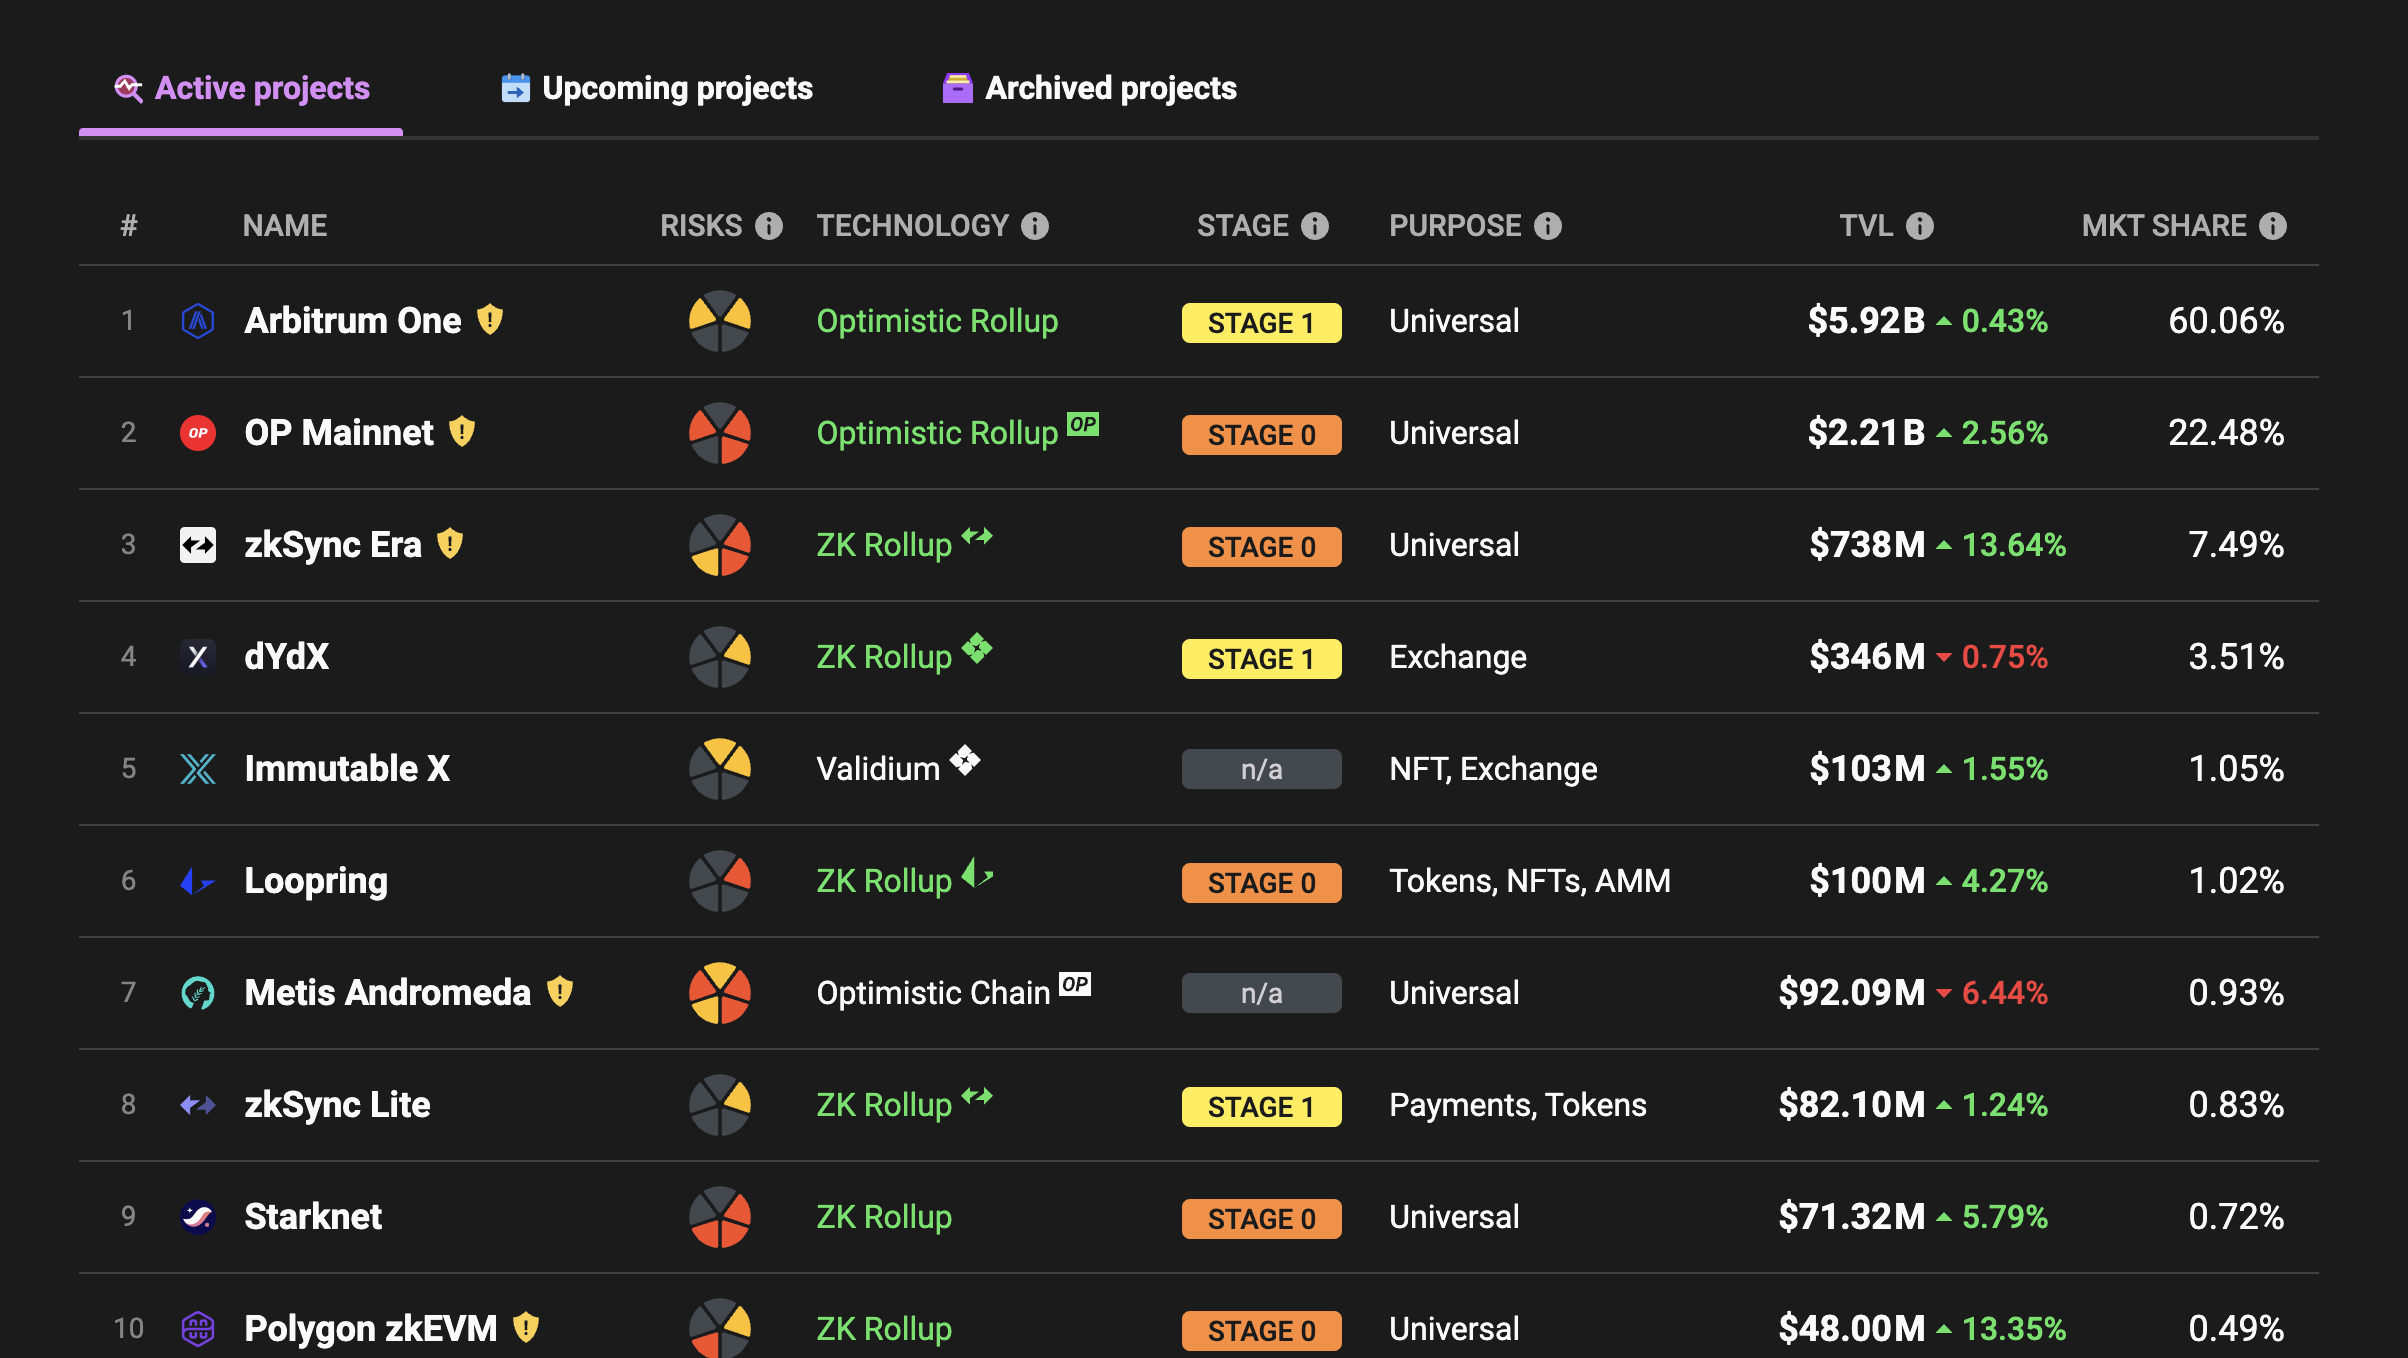Image resolution: width=2408 pixels, height=1358 pixels.
Task: Click the STAGE 1 badge for Arbitrum One
Action: 1261,323
